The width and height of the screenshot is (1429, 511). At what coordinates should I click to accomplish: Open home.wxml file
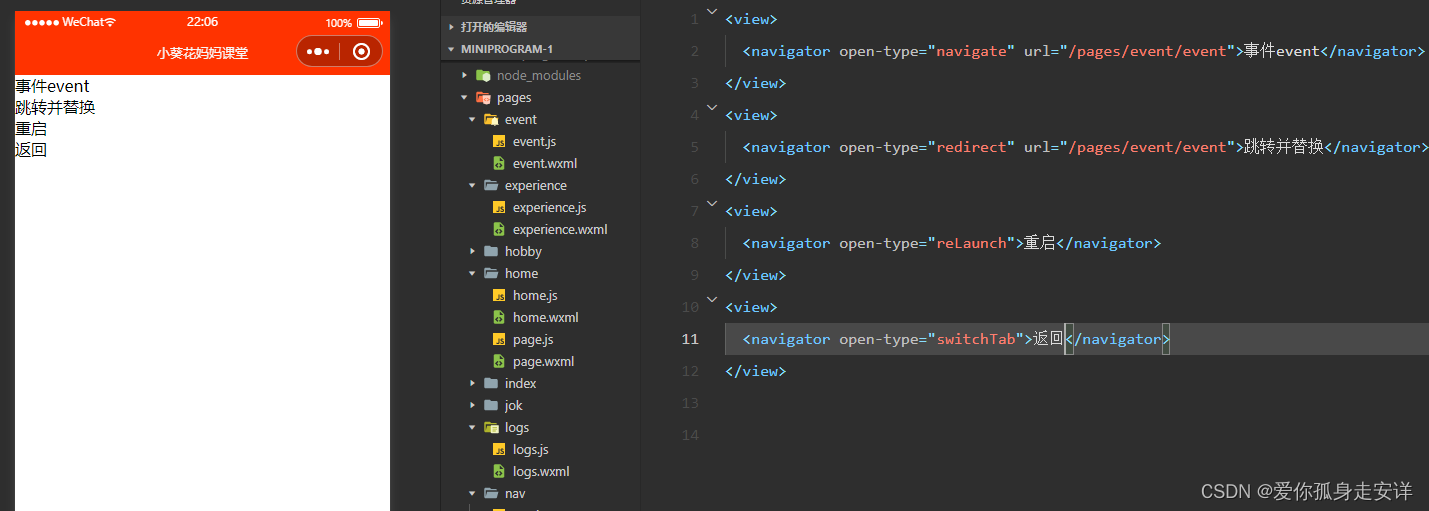[x=546, y=317]
